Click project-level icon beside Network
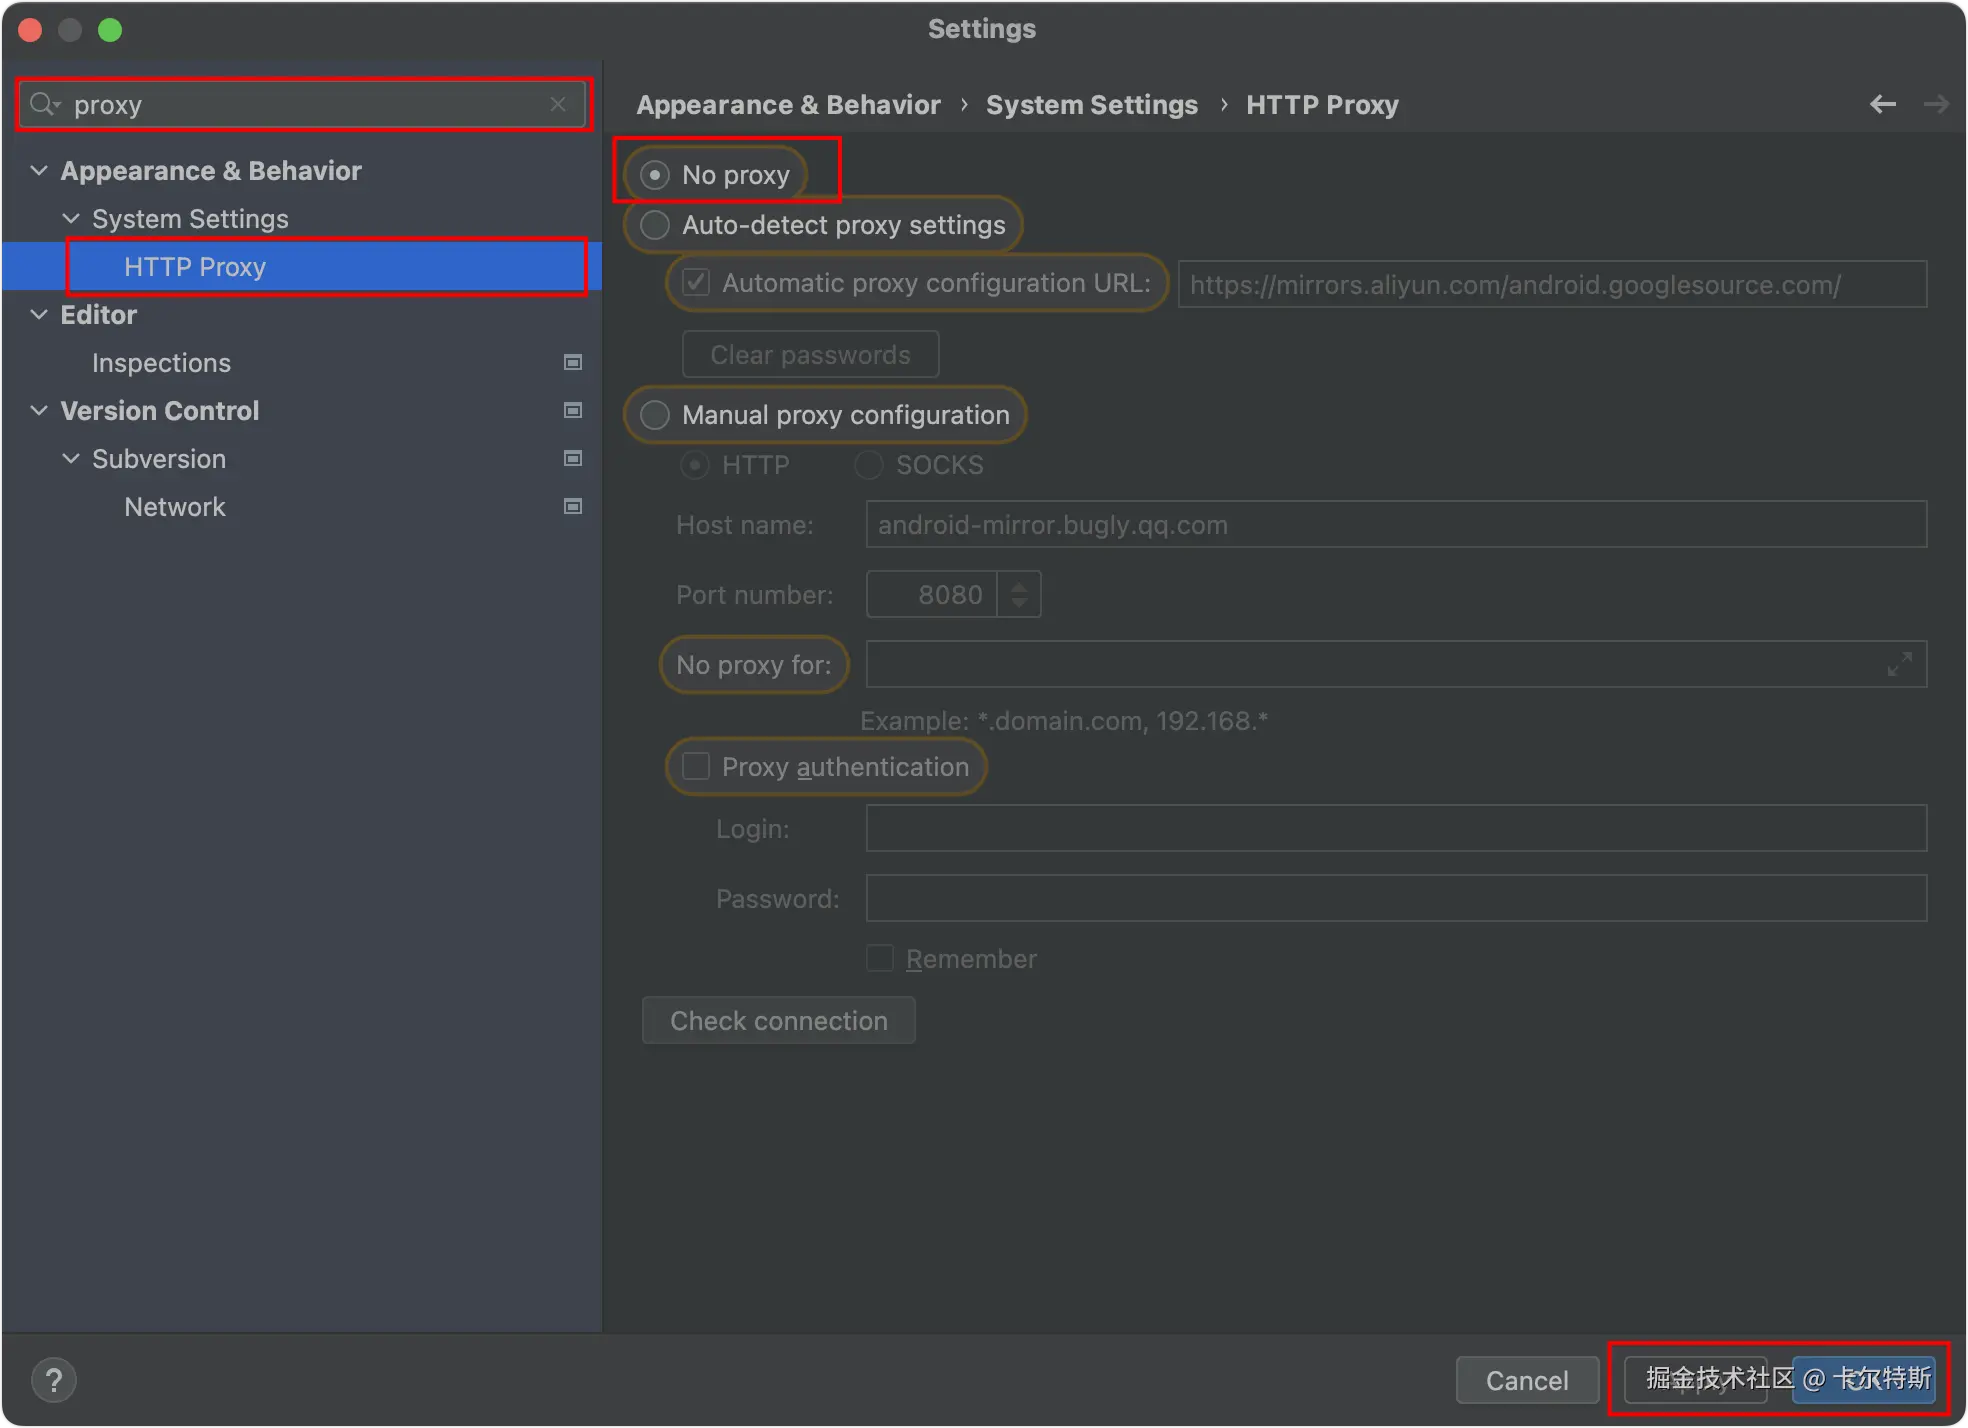 [573, 506]
